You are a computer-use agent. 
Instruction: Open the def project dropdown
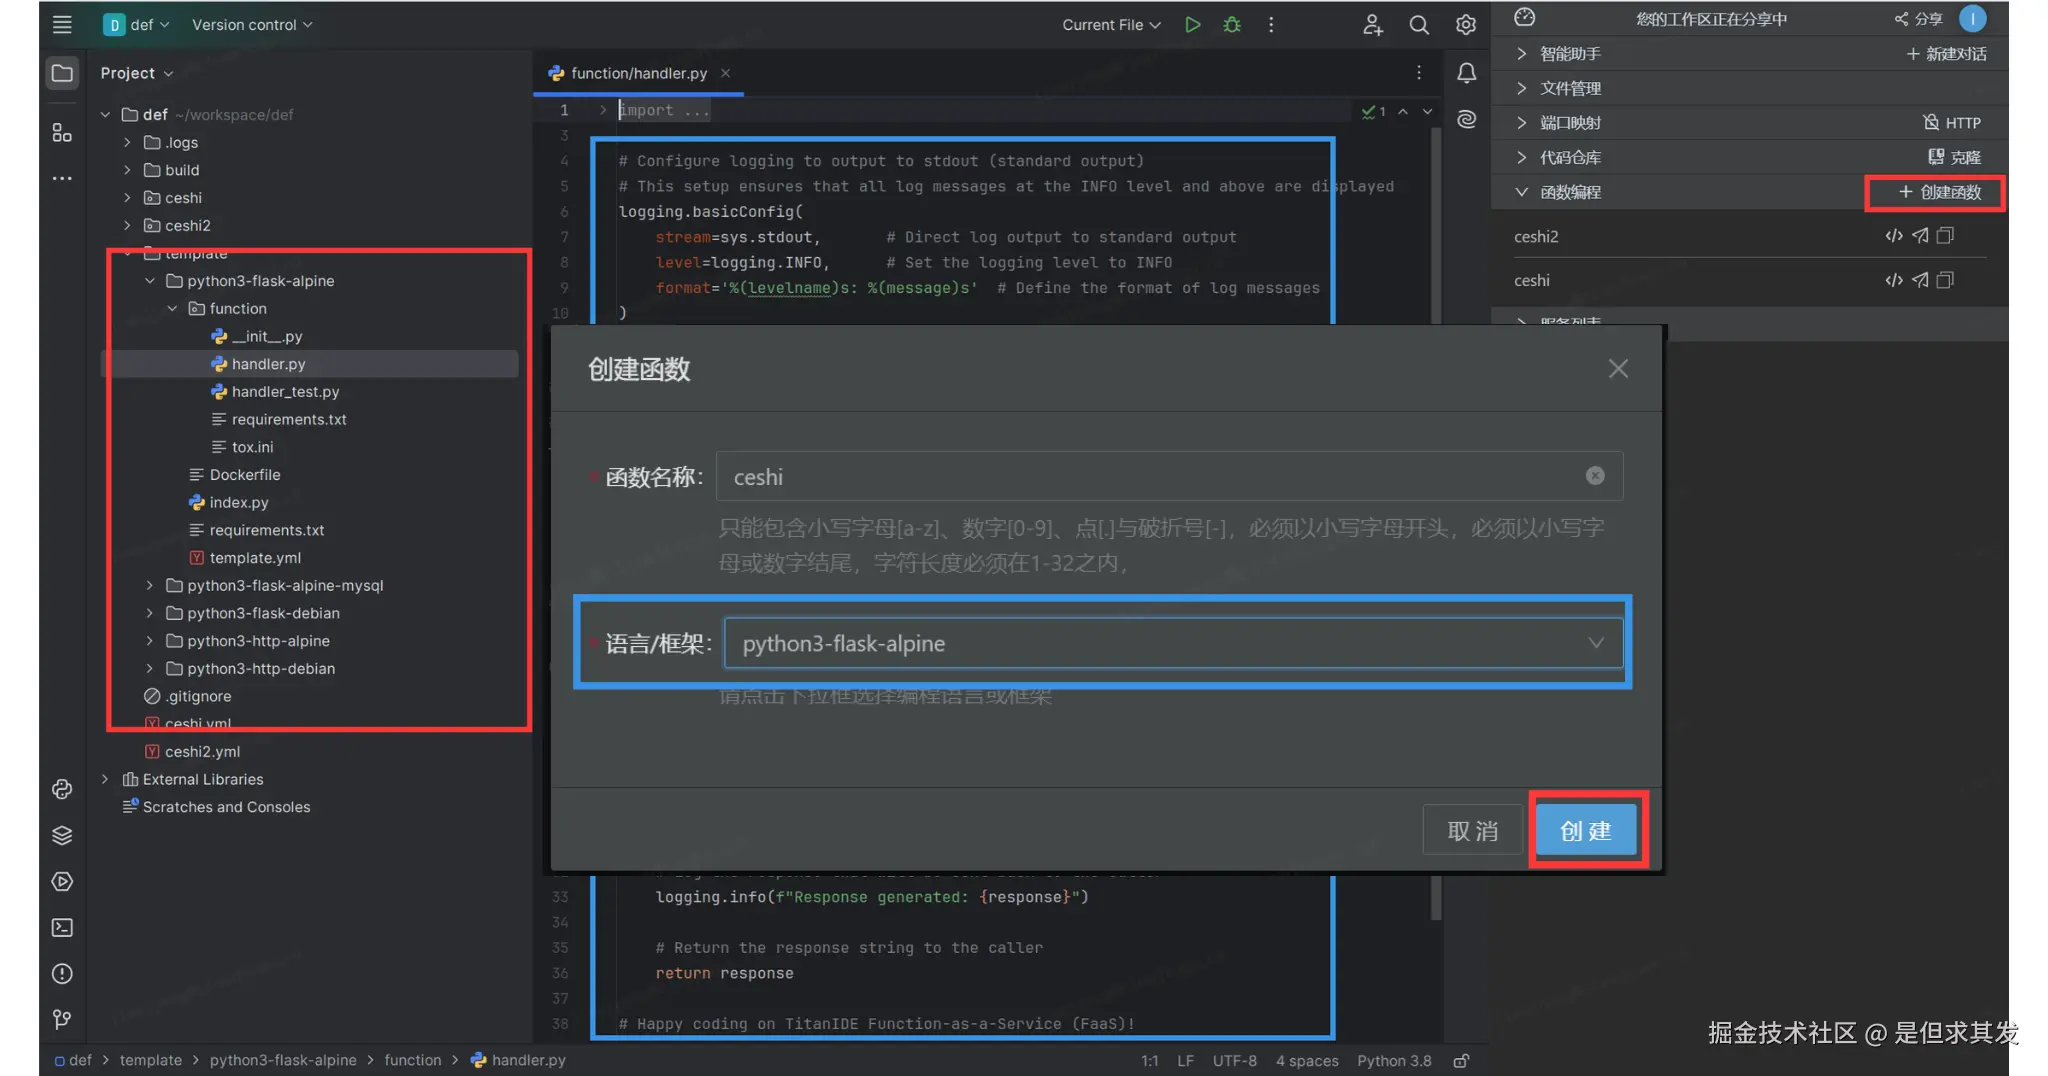coord(137,25)
